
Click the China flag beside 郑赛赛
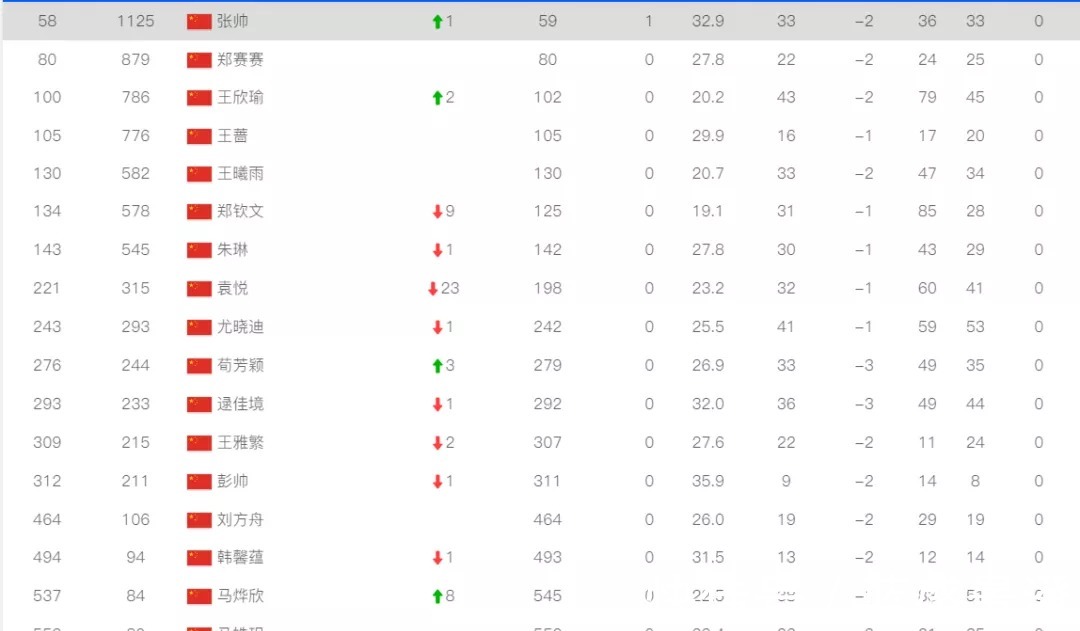click(199, 60)
